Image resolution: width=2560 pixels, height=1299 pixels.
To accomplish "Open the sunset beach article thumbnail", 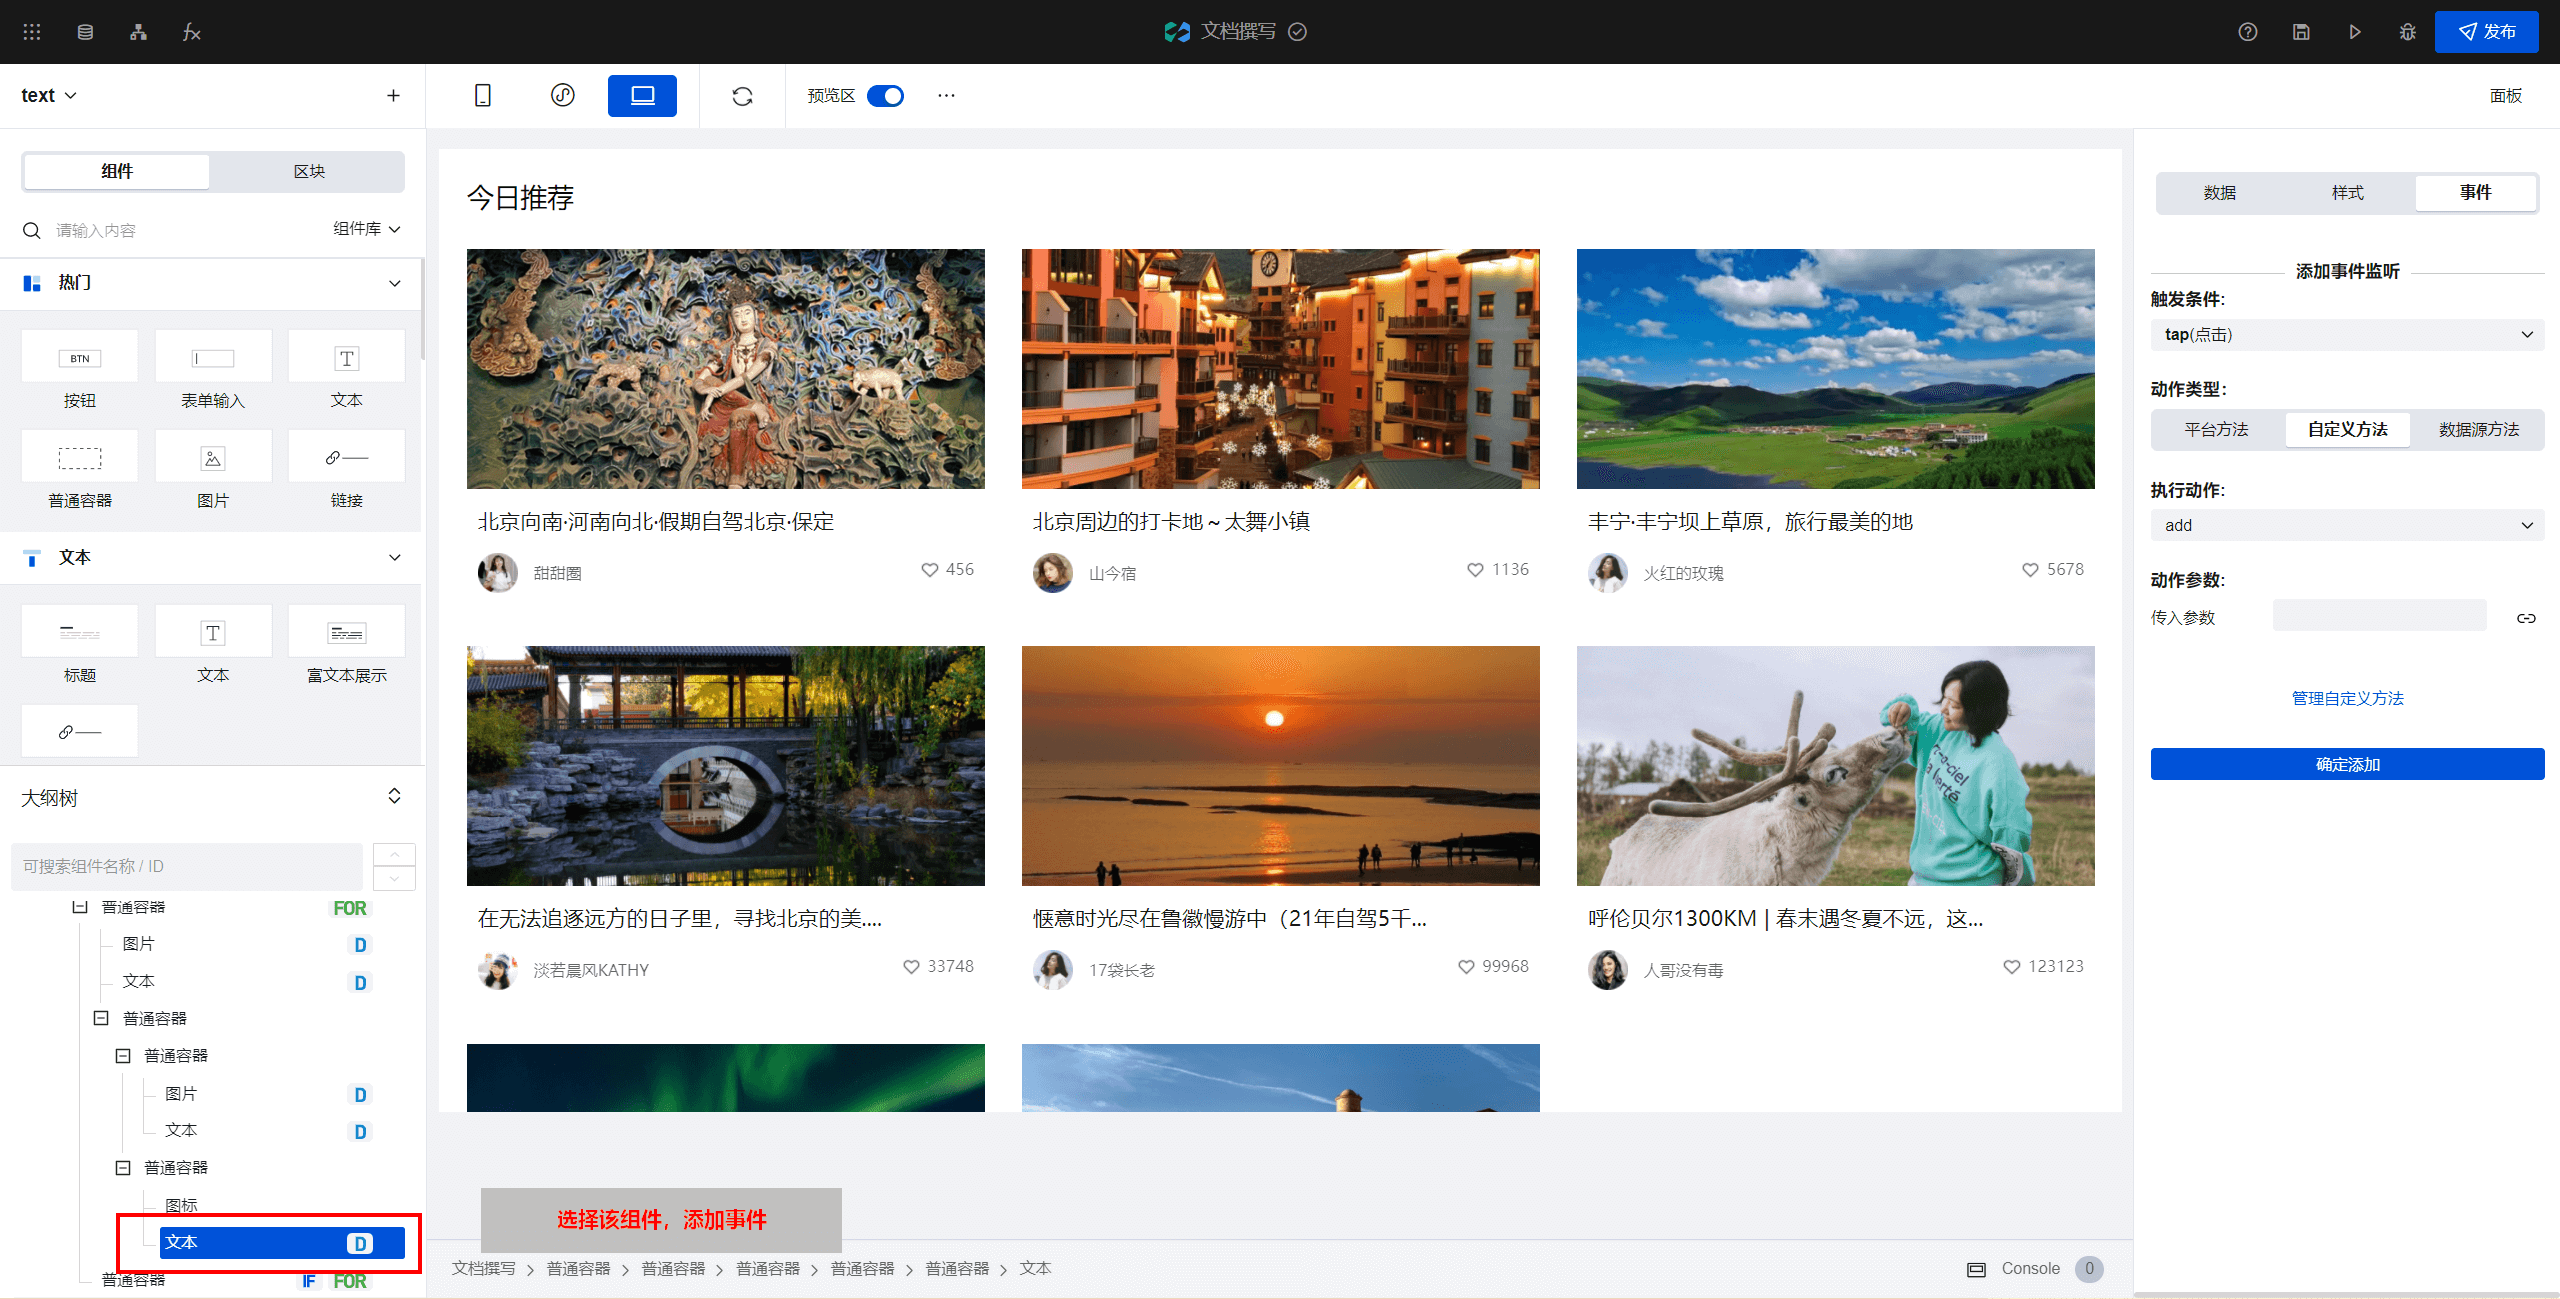I will [1280, 766].
